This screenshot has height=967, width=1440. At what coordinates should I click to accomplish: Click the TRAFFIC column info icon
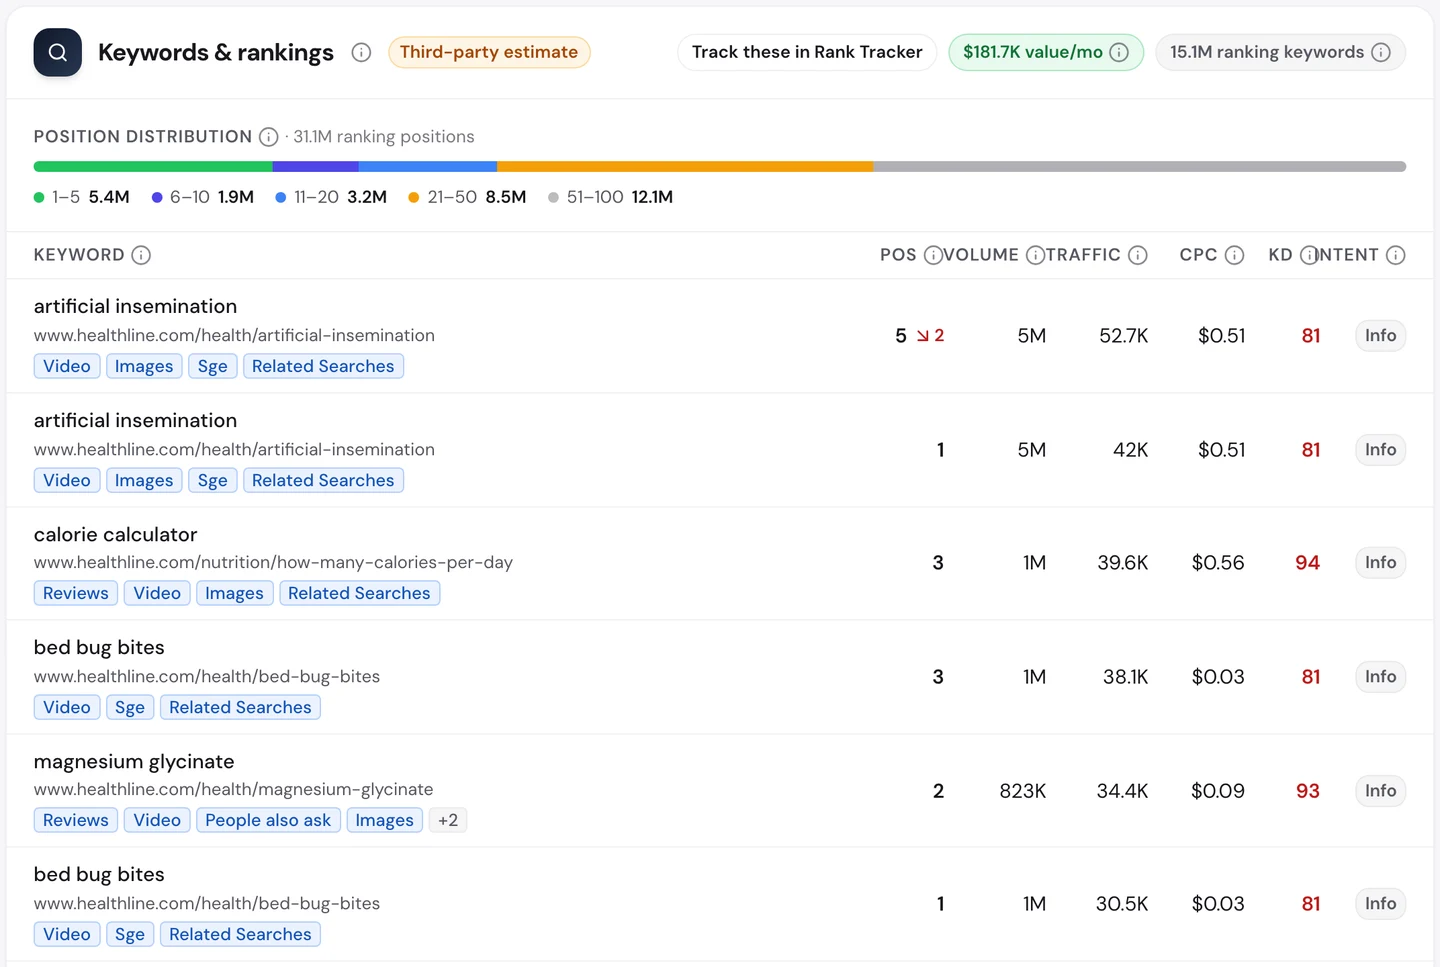[1137, 255]
